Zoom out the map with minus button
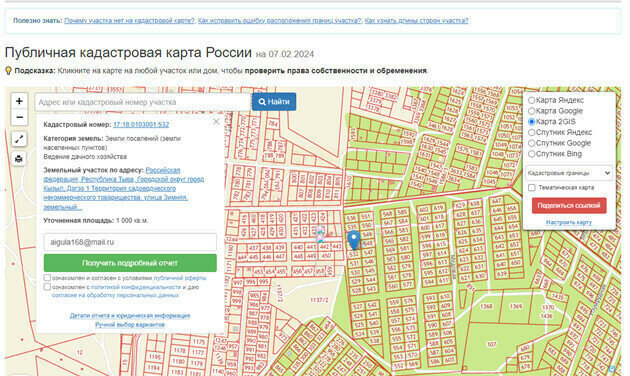The height and width of the screenshot is (376, 630). point(19,117)
